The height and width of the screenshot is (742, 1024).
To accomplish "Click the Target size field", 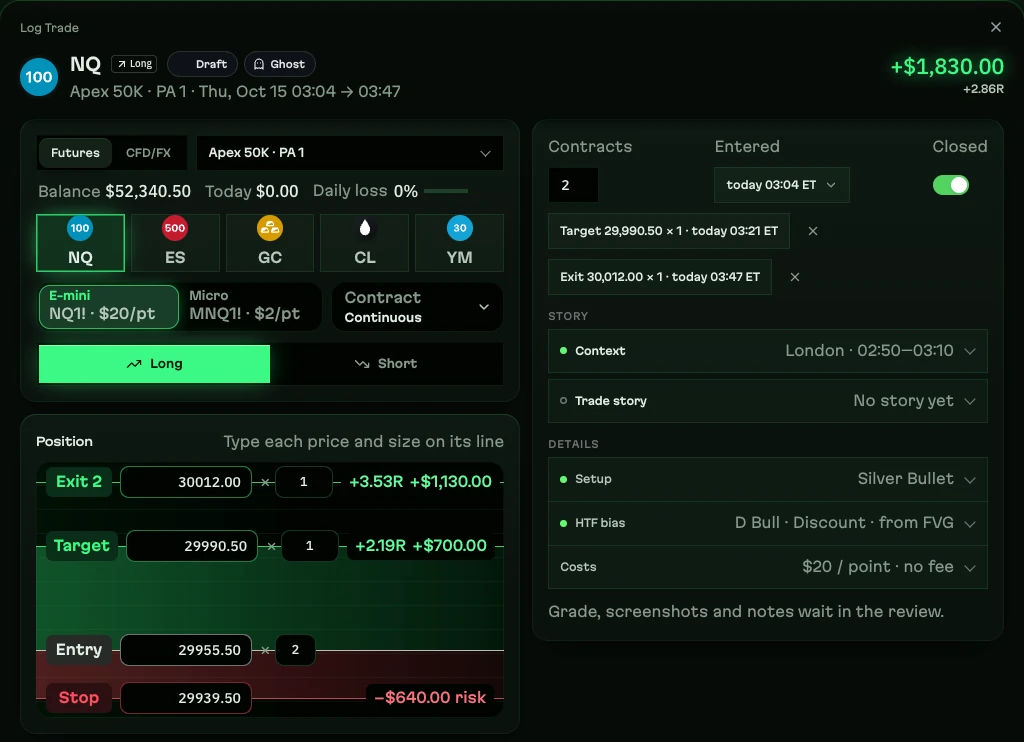I will [310, 546].
